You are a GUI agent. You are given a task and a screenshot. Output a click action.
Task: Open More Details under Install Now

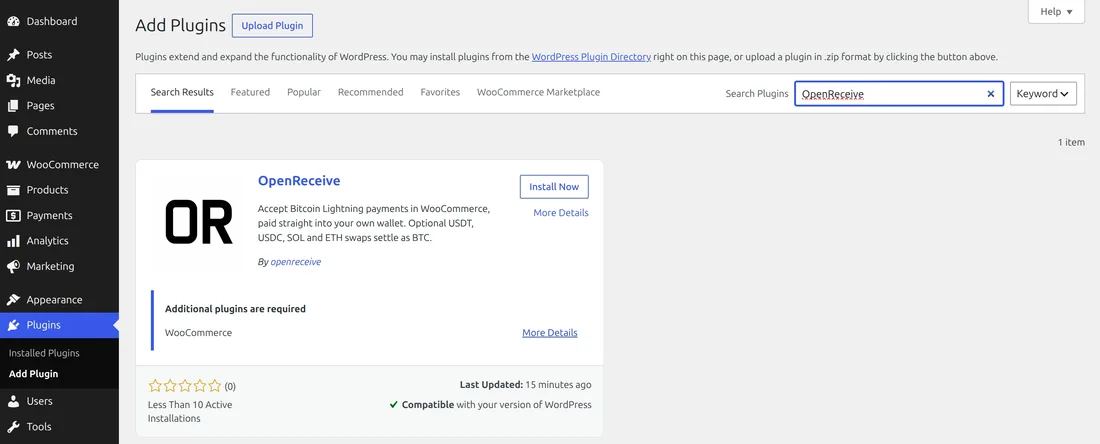(x=561, y=213)
